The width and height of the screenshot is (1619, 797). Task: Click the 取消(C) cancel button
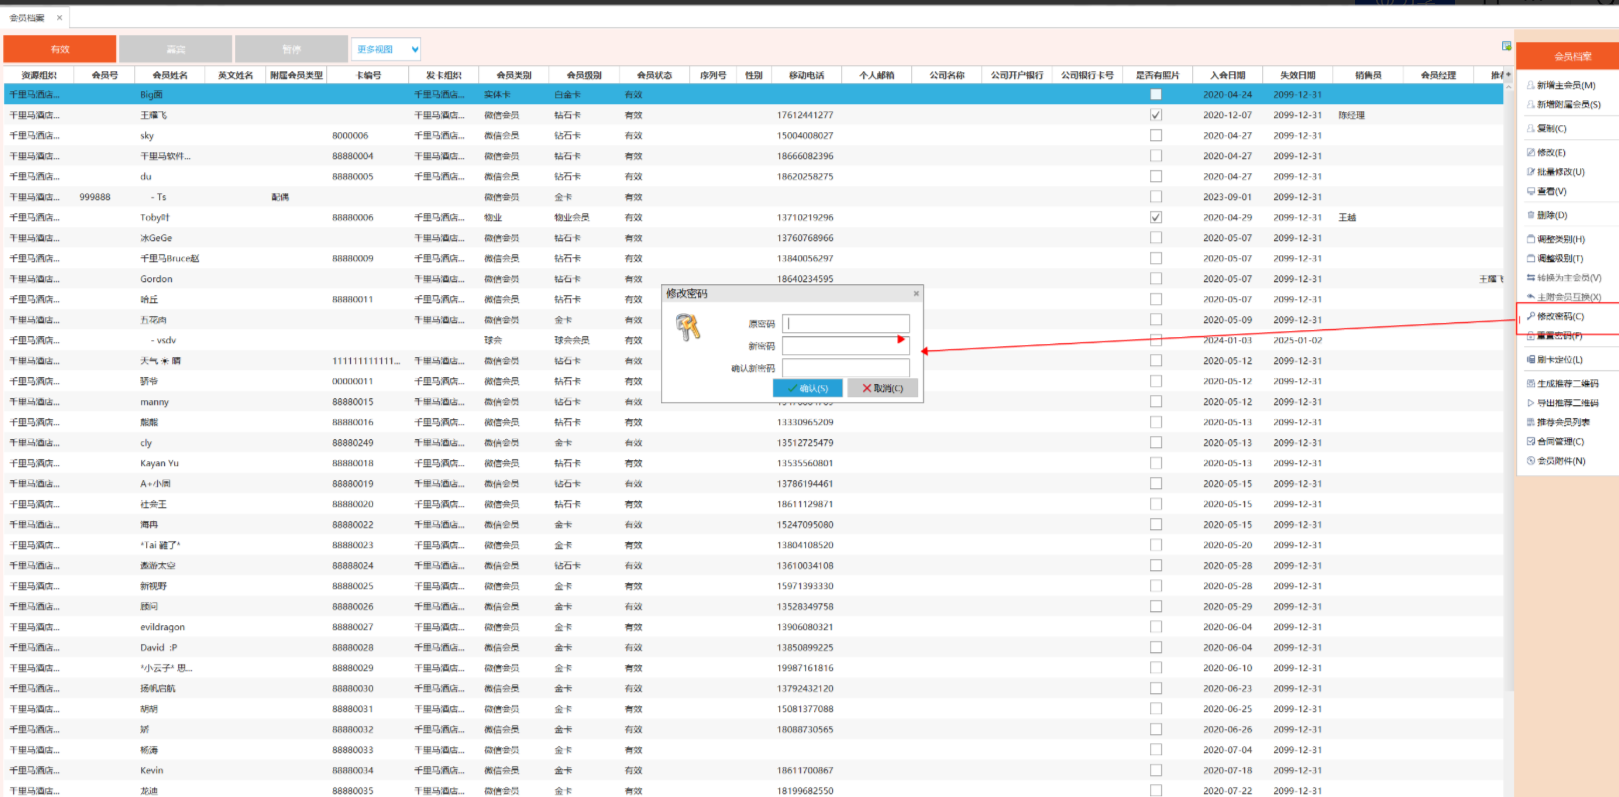pos(882,388)
